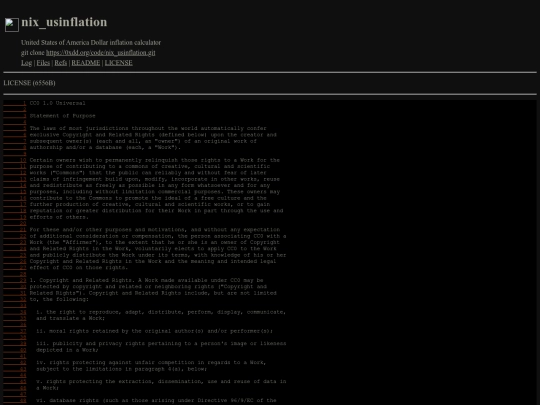Screen dimensions: 540x405
Task: Open the Log page
Action: point(27,63)
